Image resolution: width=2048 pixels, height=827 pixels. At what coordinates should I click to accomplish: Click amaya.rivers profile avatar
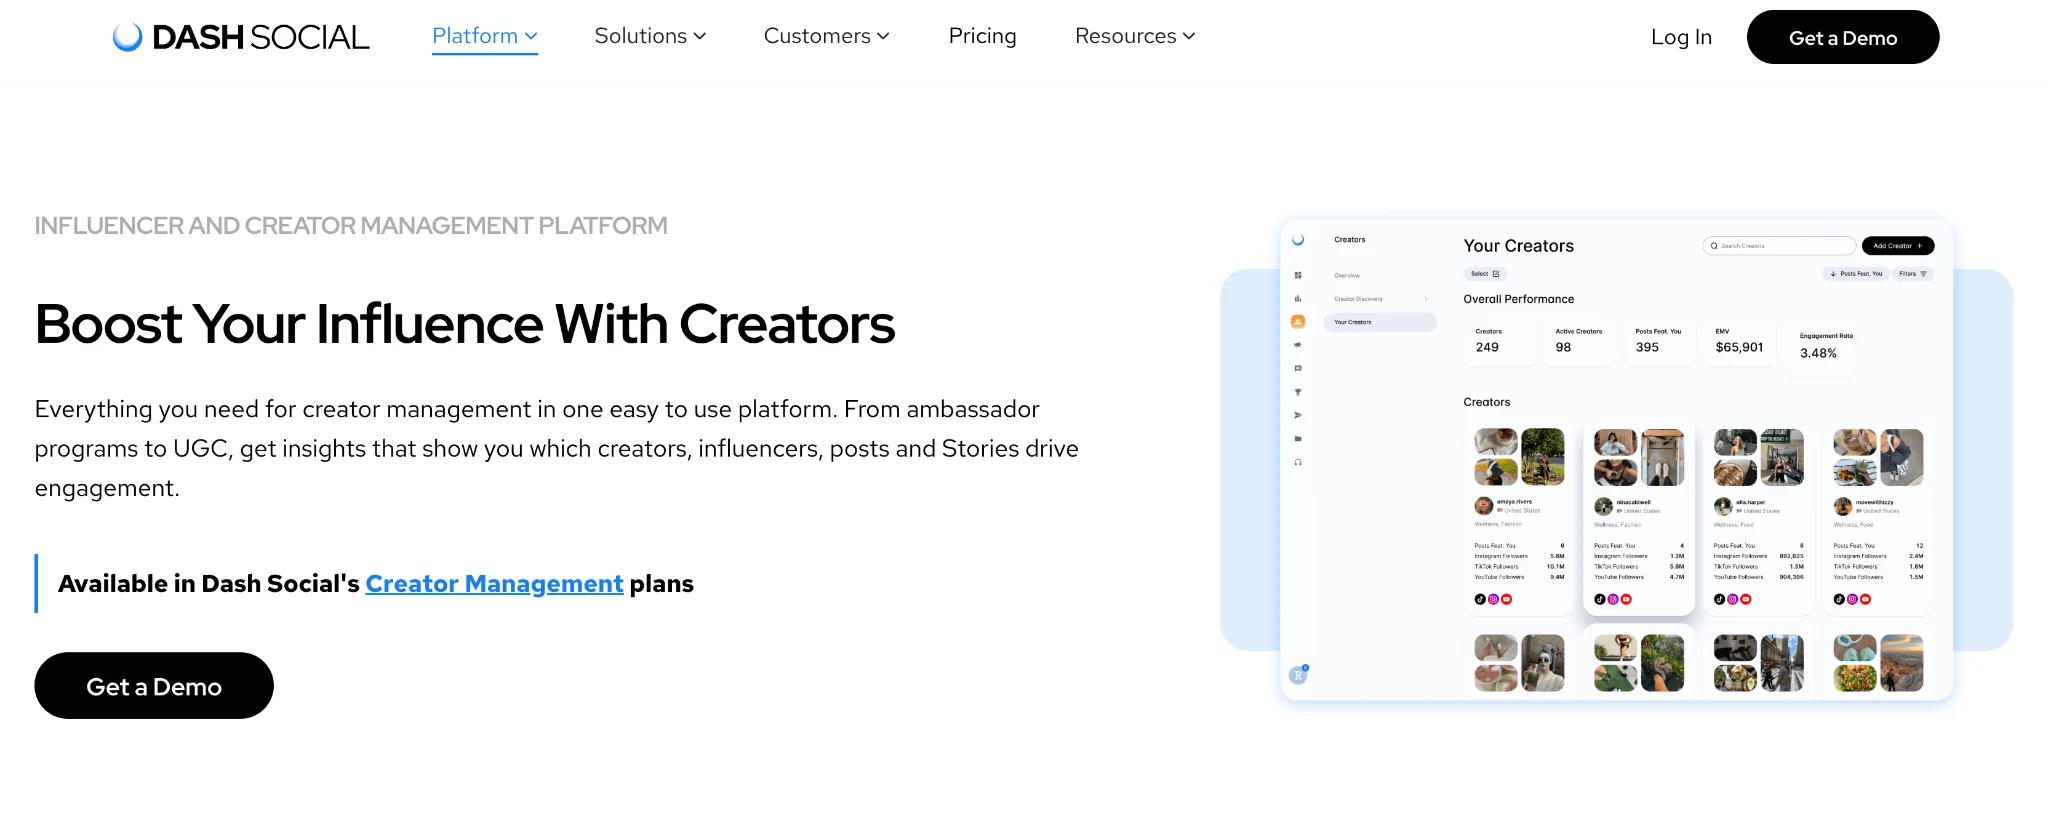[1484, 506]
